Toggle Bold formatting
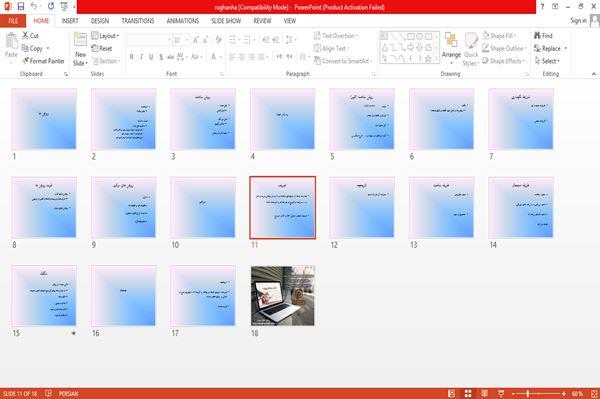This screenshot has width=600, height=399. [132, 57]
